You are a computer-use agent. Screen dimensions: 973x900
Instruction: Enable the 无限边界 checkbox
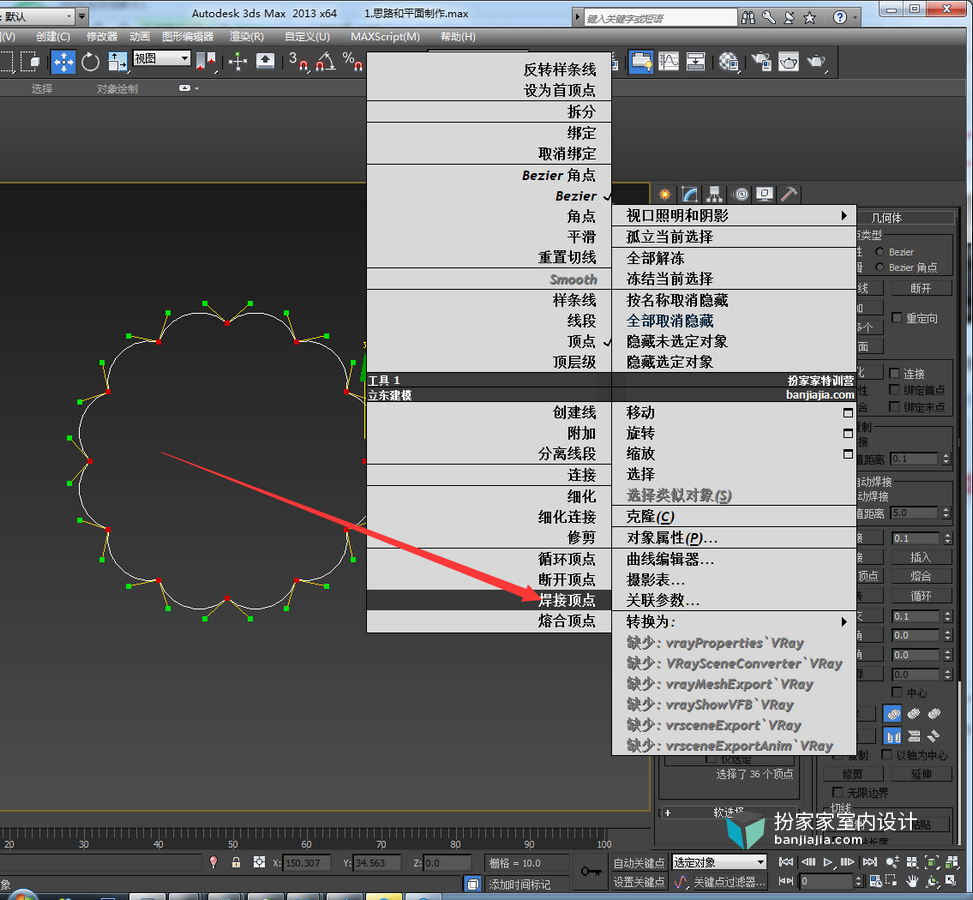[837, 792]
